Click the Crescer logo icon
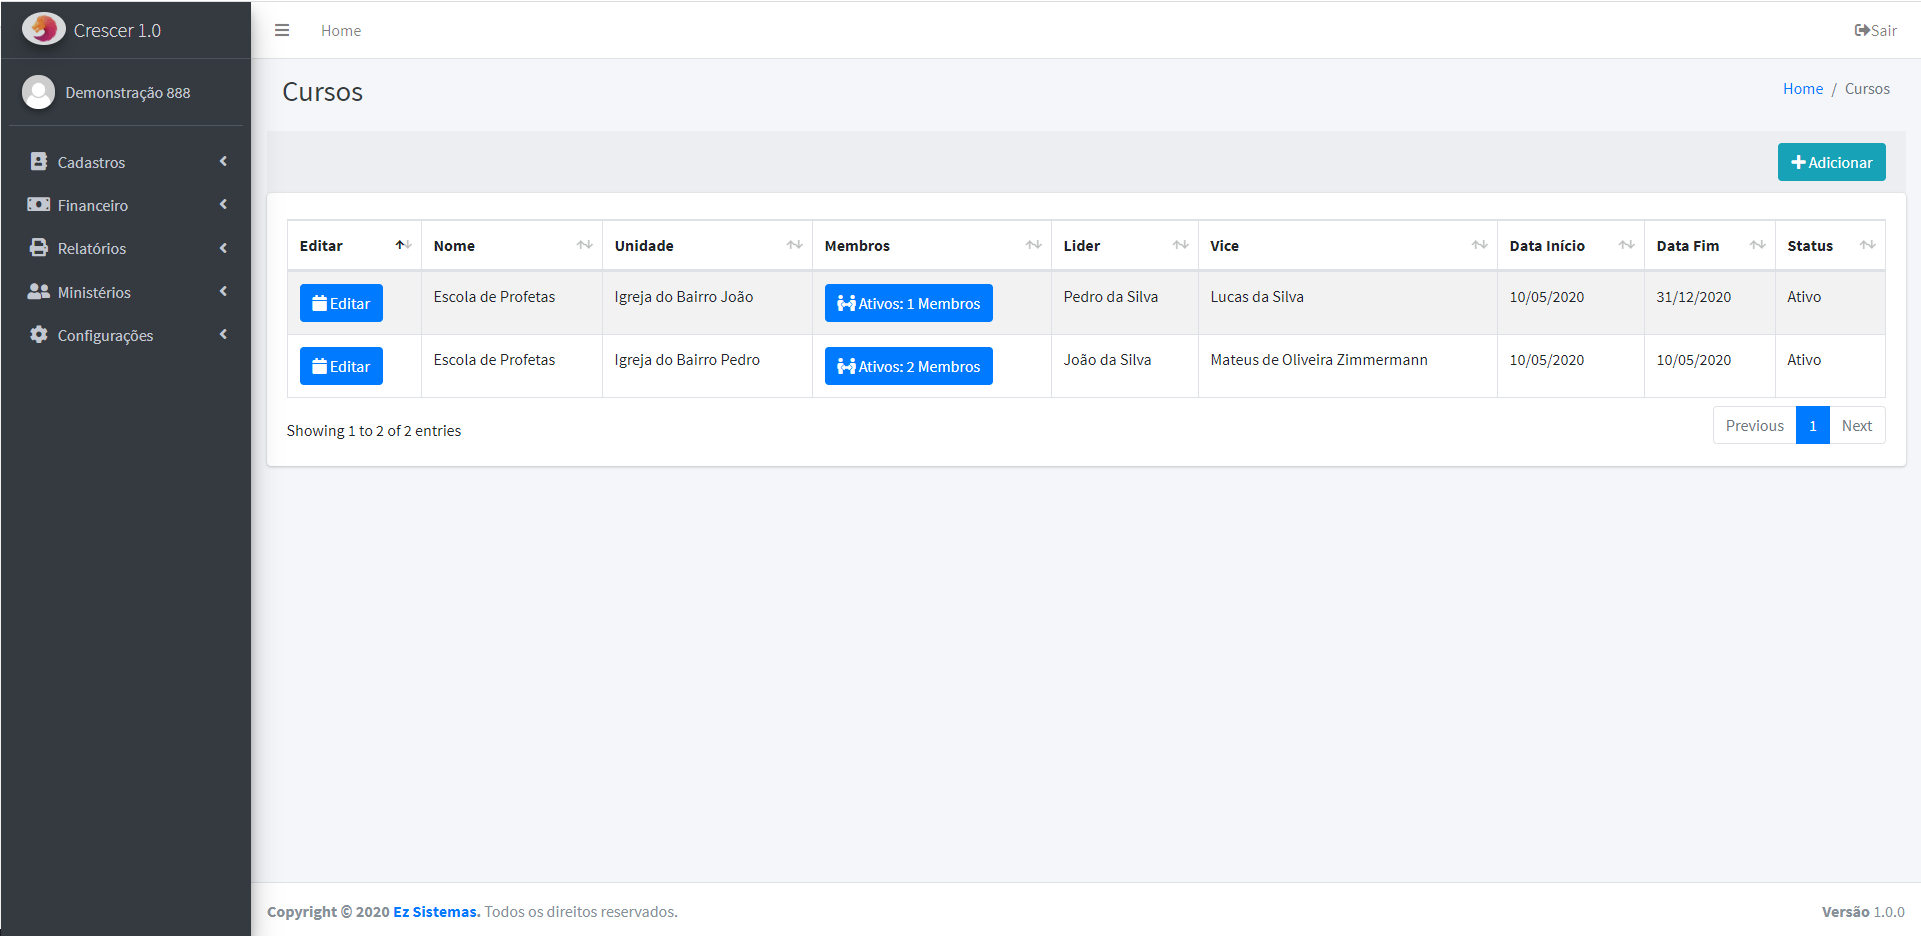1921x936 pixels. (x=43, y=29)
